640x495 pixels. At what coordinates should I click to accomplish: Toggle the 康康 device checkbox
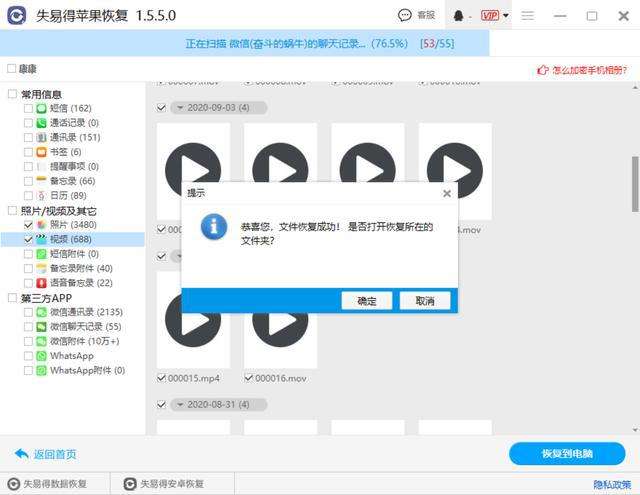11,69
